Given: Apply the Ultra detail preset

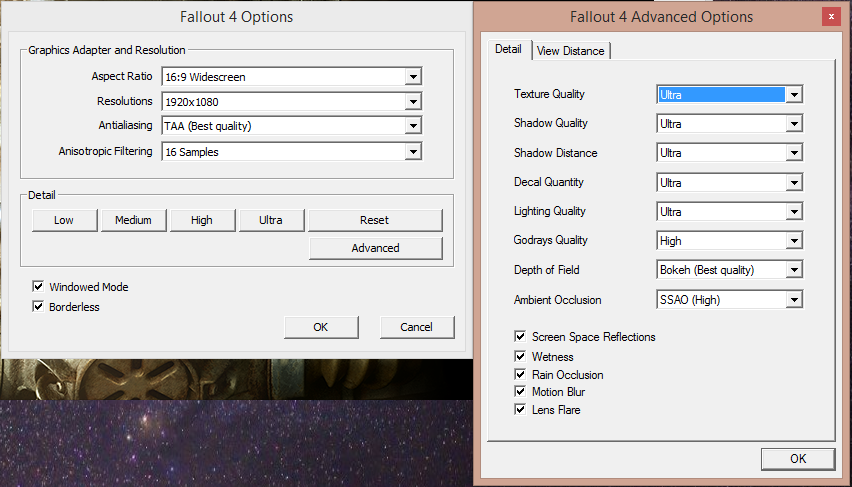Looking at the screenshot, I should 271,220.
